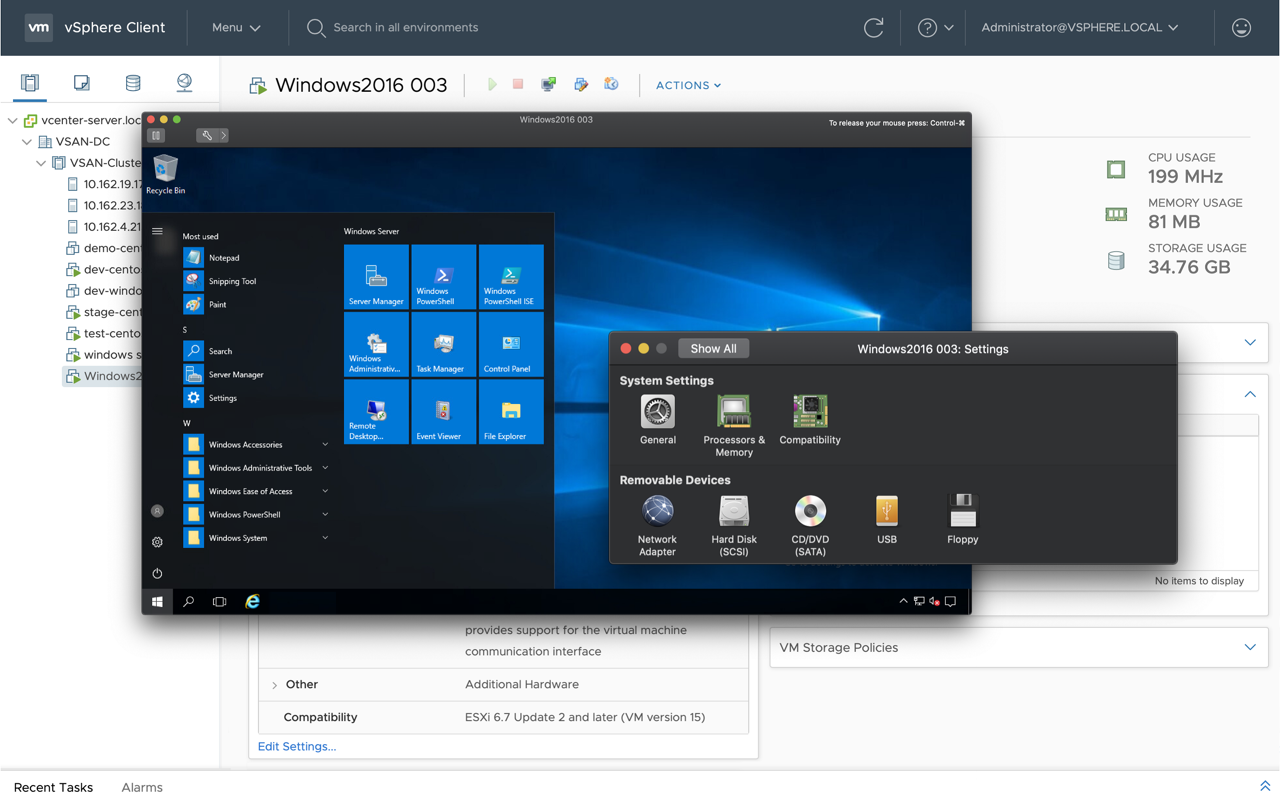
Task: Click the Edit Settings link
Action: click(297, 747)
